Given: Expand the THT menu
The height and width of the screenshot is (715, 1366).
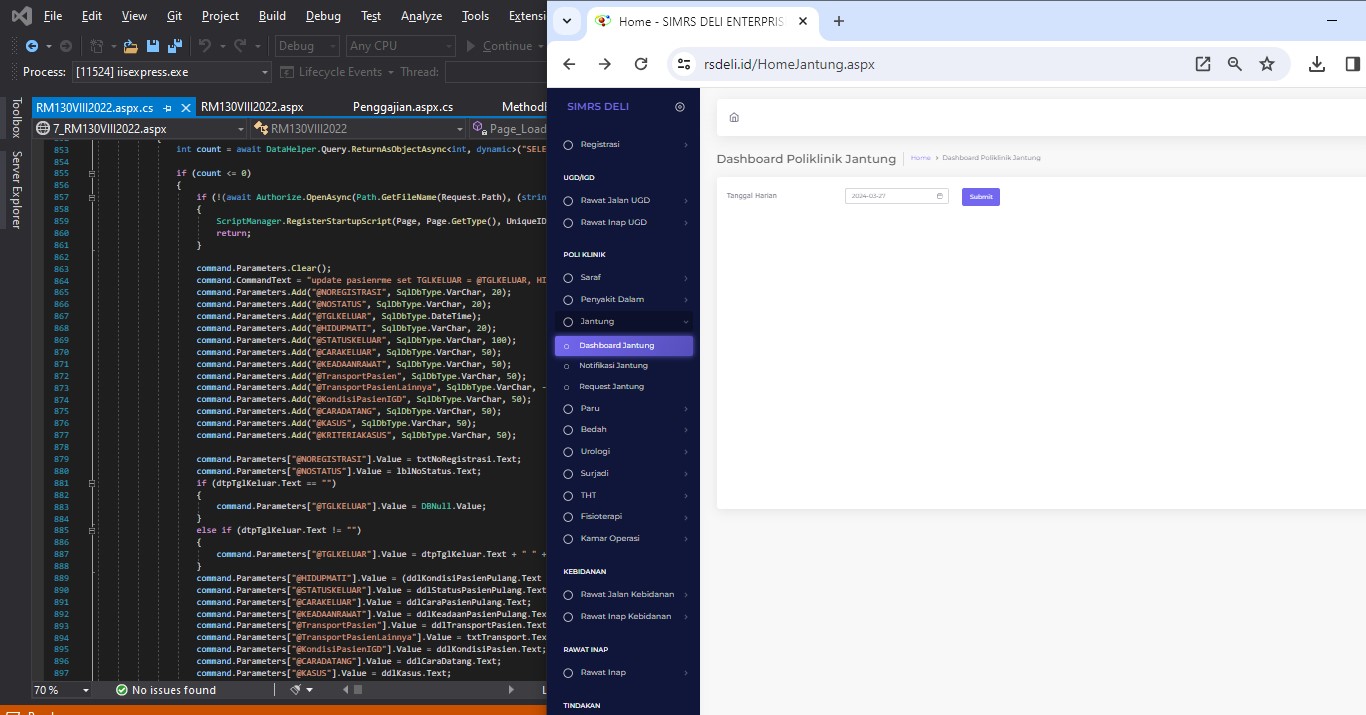Looking at the screenshot, I should [x=624, y=496].
